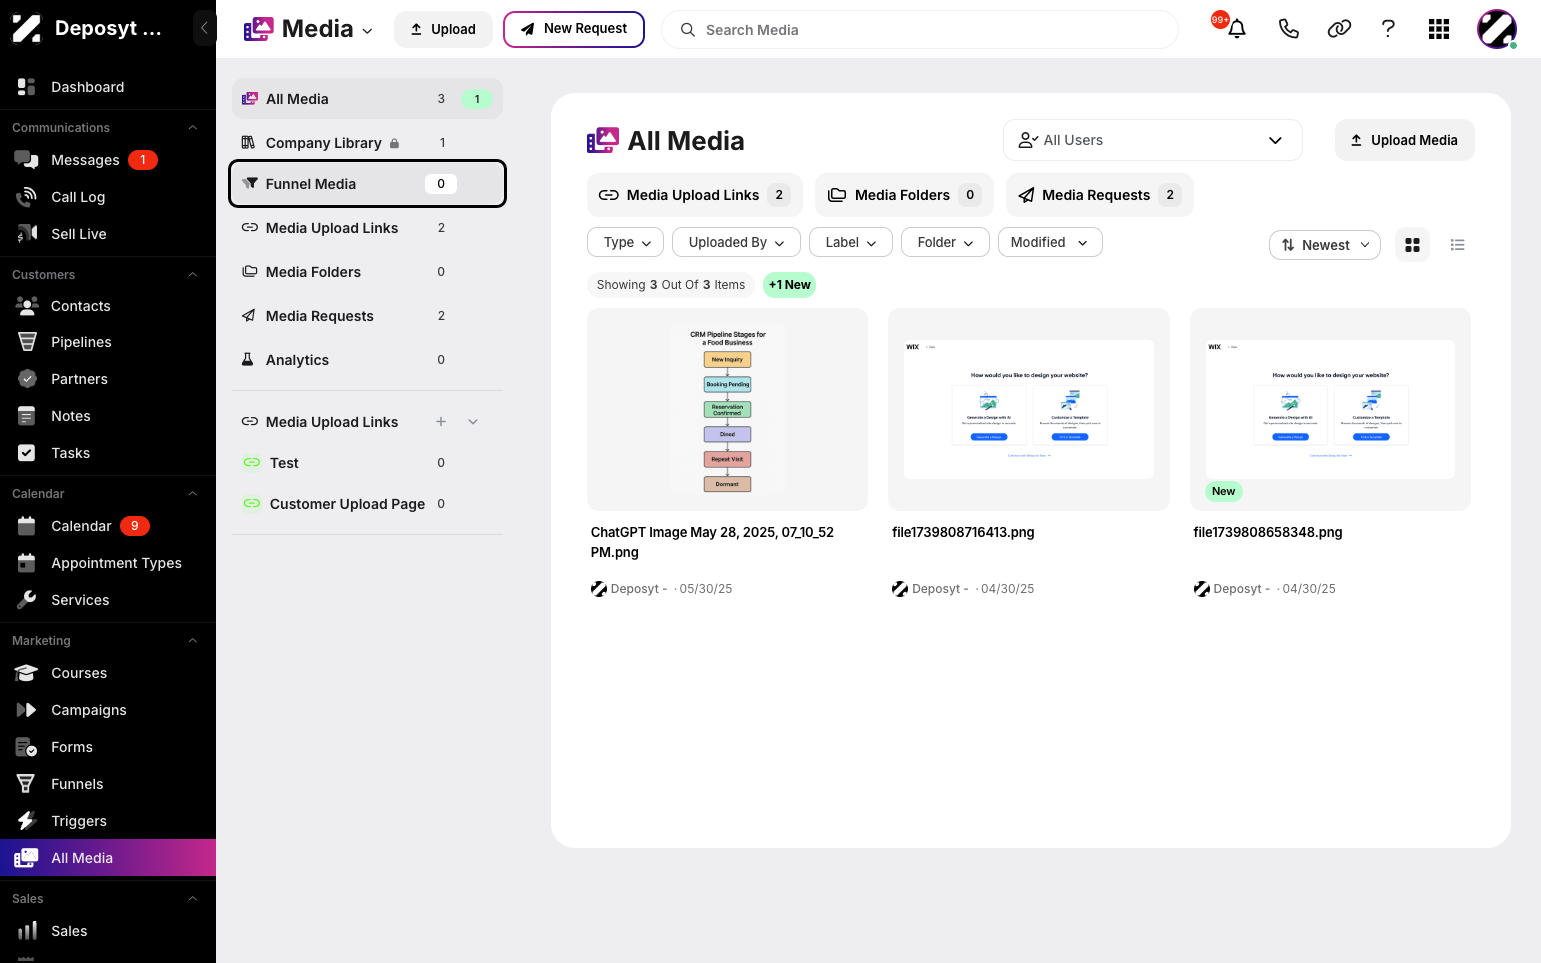
Task: Click the Upload Media button
Action: coord(1404,140)
